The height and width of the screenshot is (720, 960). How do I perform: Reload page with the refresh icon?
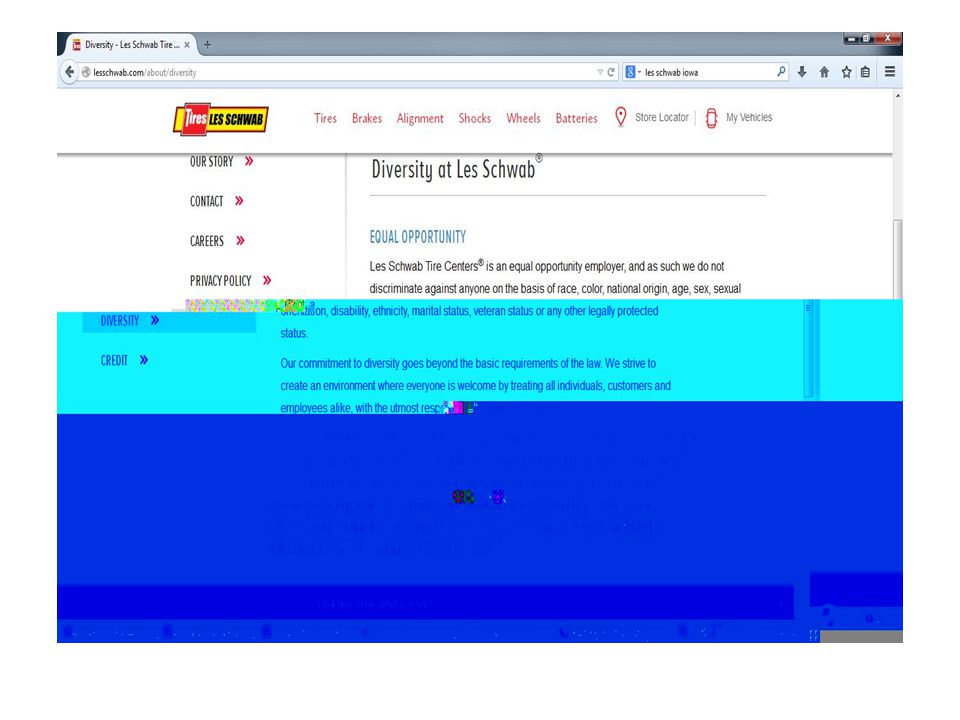coord(610,72)
